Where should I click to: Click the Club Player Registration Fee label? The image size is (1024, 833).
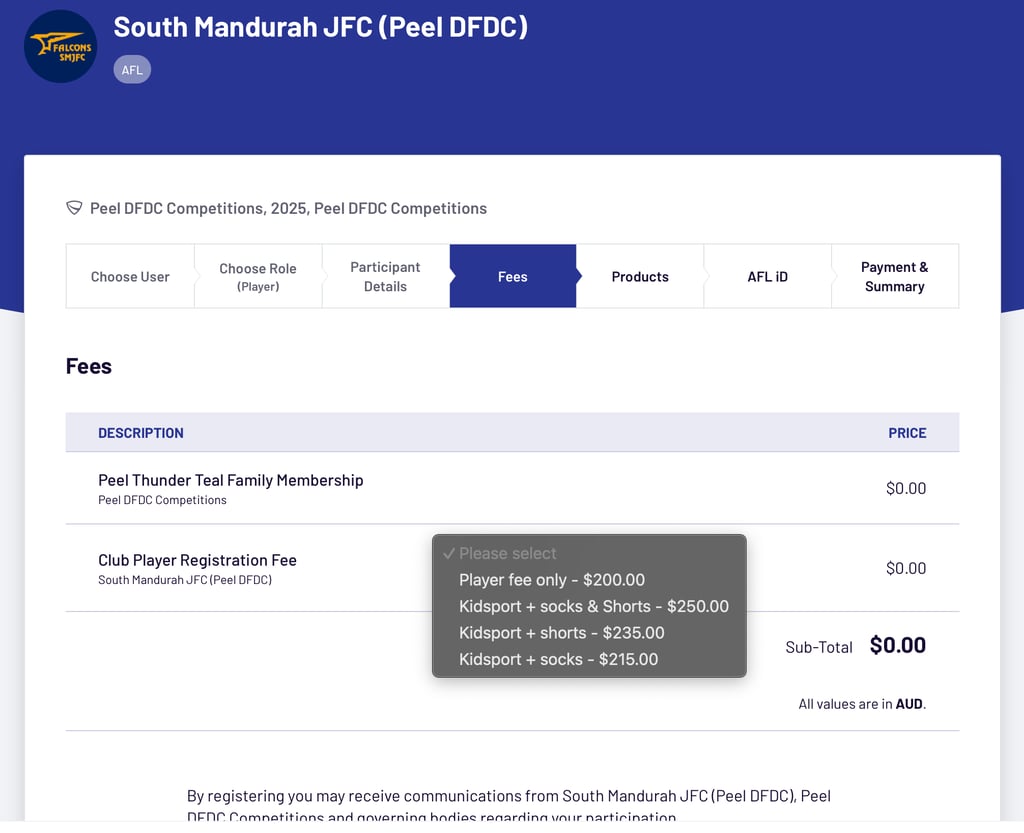point(197,561)
